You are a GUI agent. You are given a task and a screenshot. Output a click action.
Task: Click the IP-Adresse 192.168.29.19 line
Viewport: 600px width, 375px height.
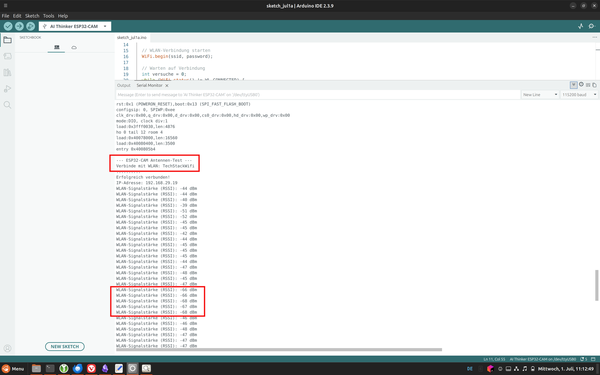coord(147,183)
